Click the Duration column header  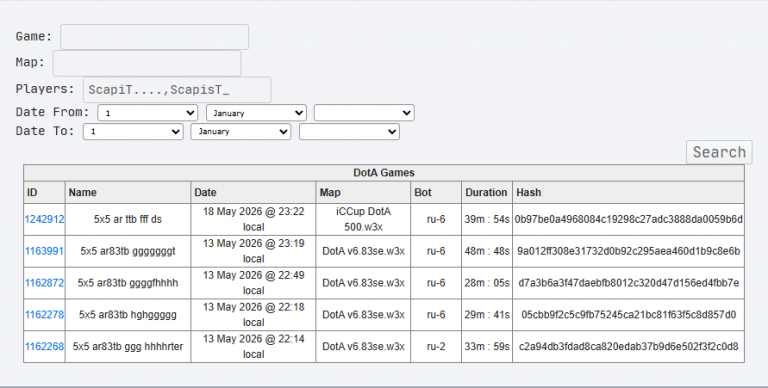tap(487, 193)
